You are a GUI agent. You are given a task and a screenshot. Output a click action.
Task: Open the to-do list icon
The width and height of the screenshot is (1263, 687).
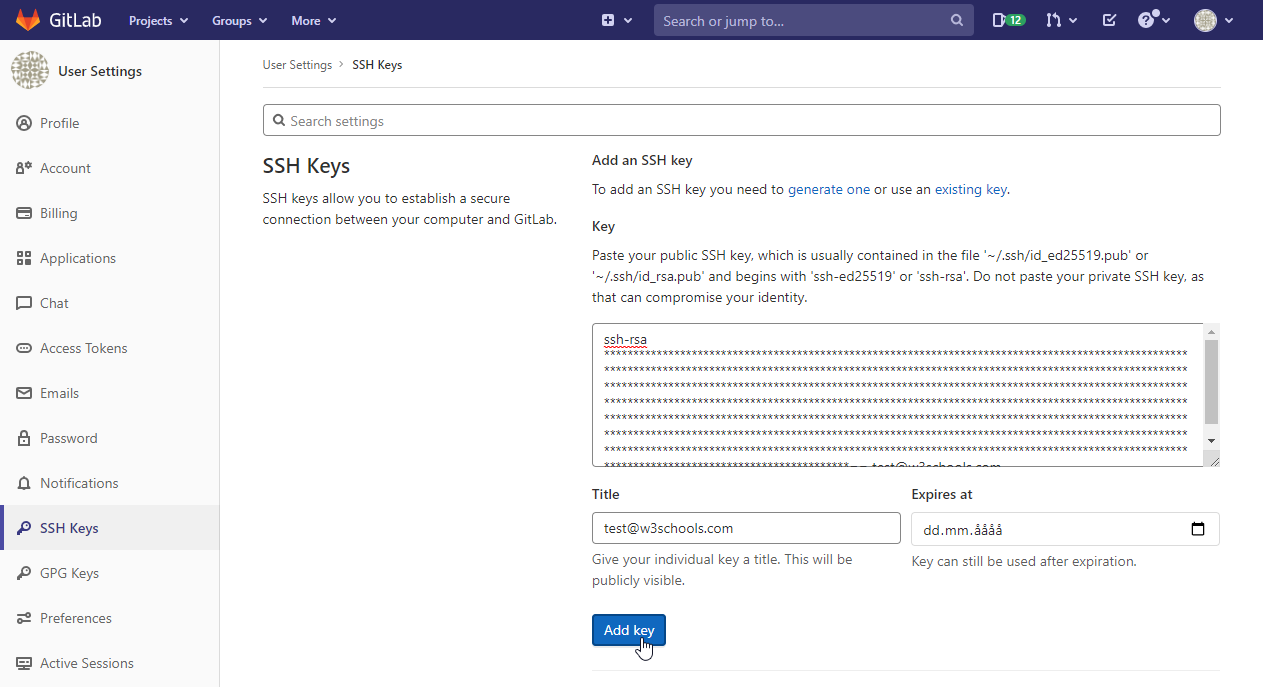[1108, 19]
